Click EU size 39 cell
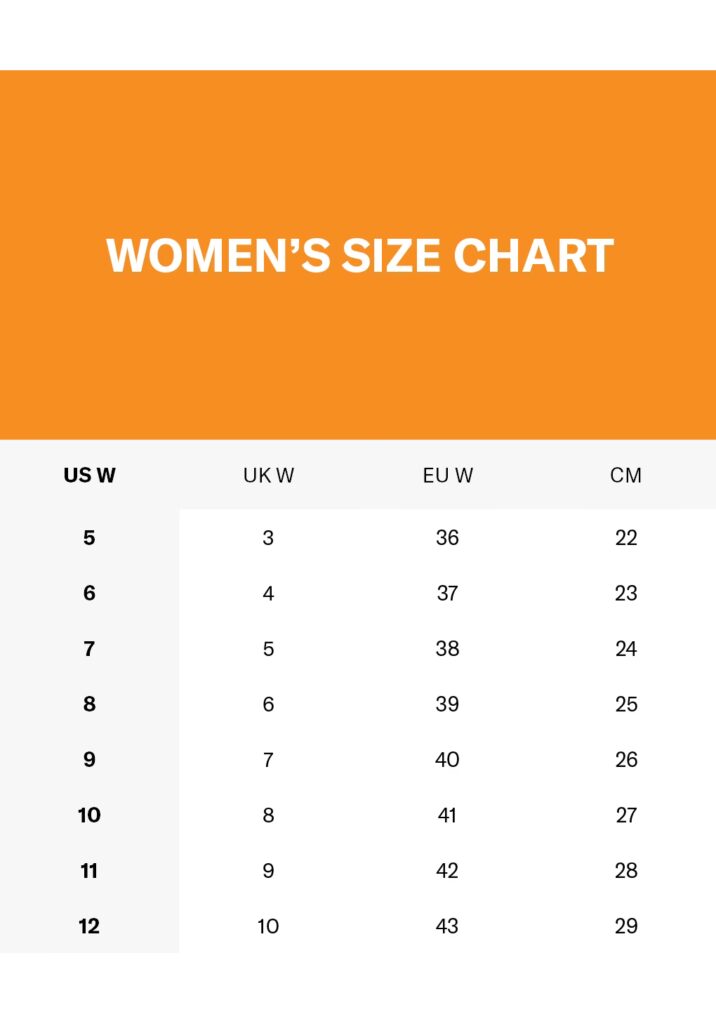 (x=447, y=704)
